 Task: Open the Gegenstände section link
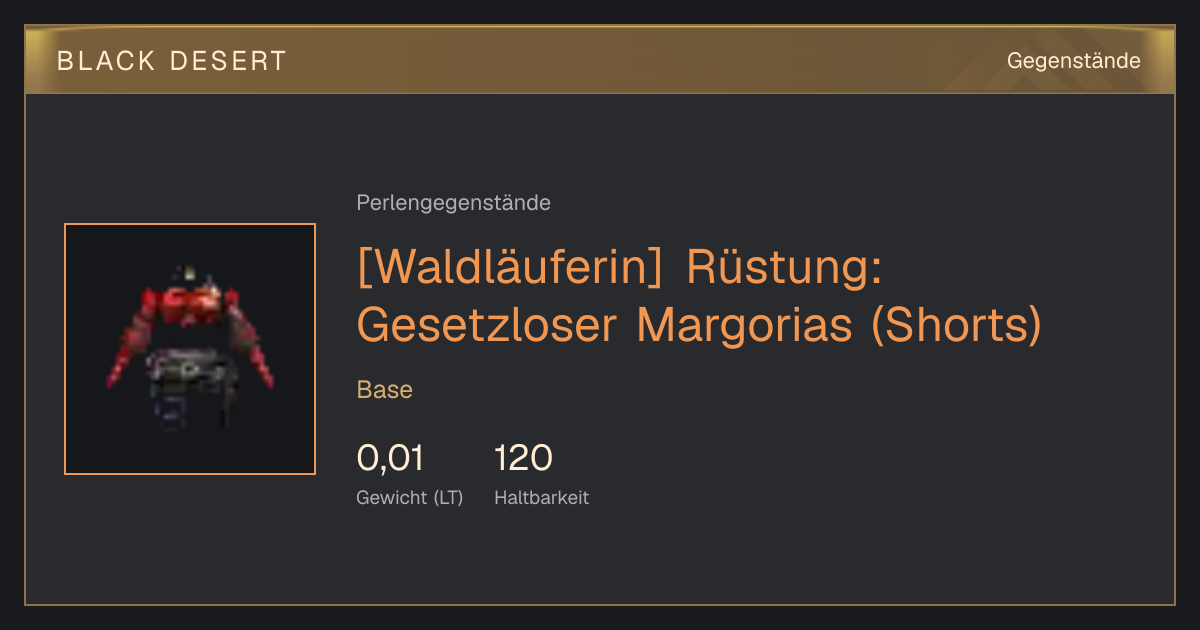tap(1073, 61)
